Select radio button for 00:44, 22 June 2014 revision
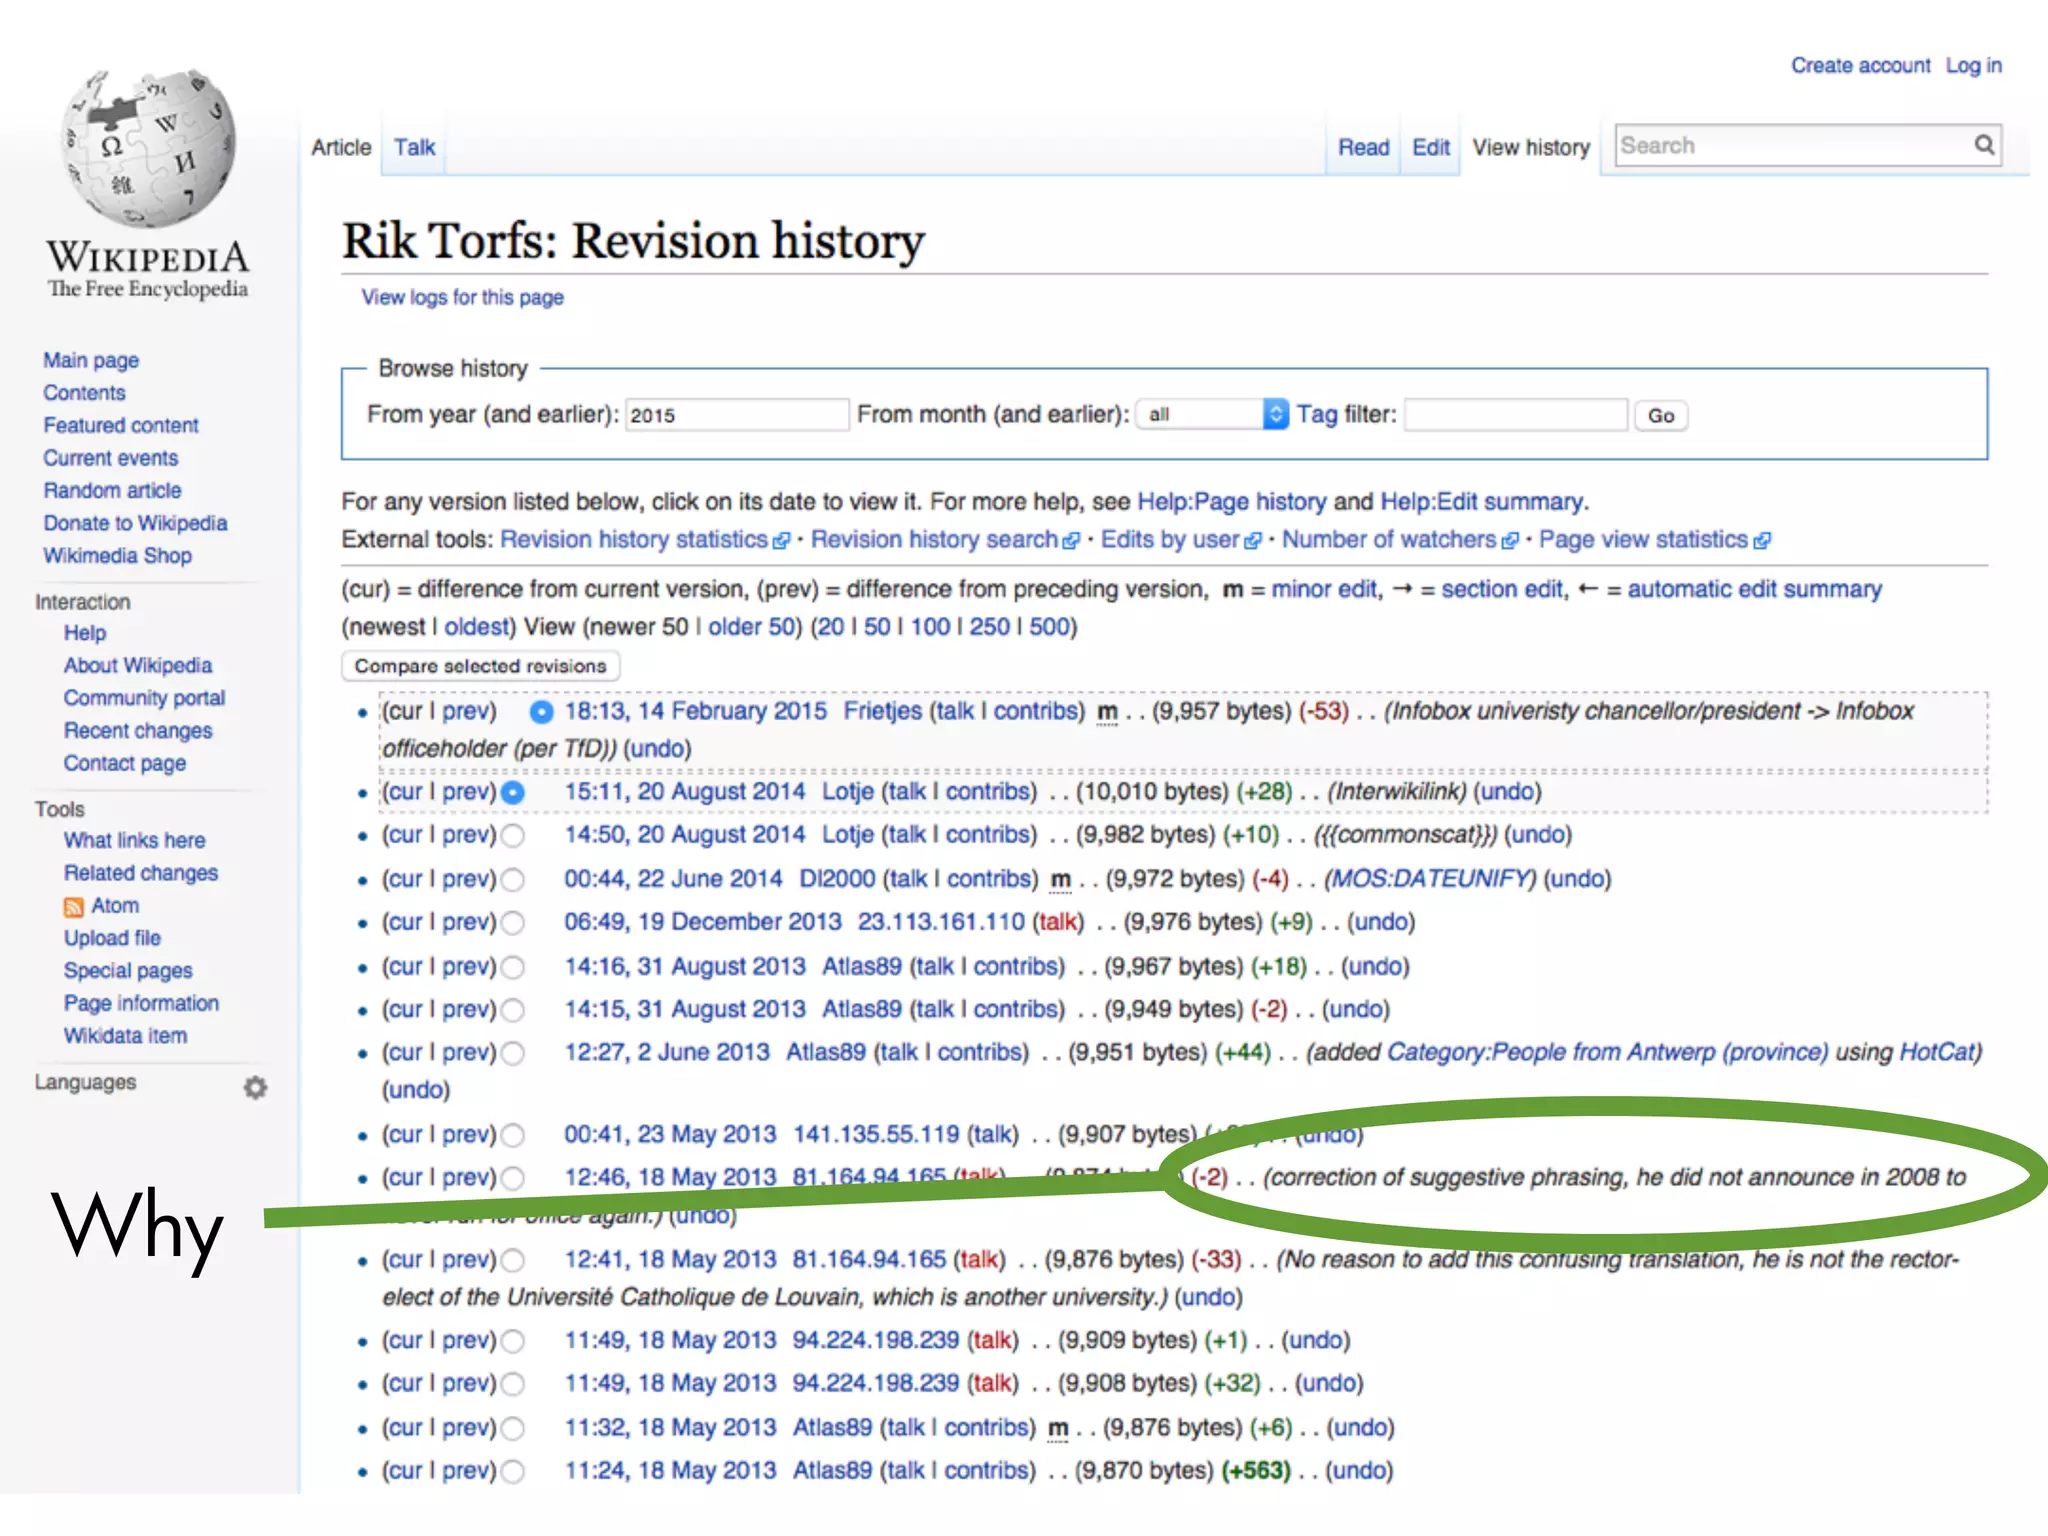This screenshot has height=1536, width=2048. point(513,880)
